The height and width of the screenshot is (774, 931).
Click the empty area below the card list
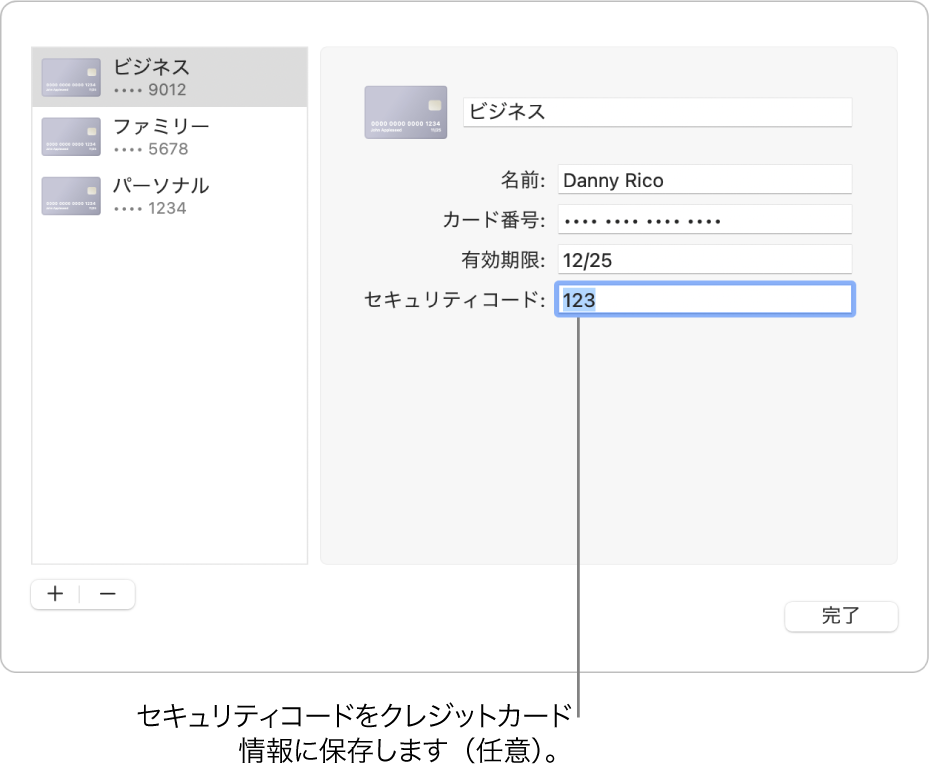[x=169, y=400]
